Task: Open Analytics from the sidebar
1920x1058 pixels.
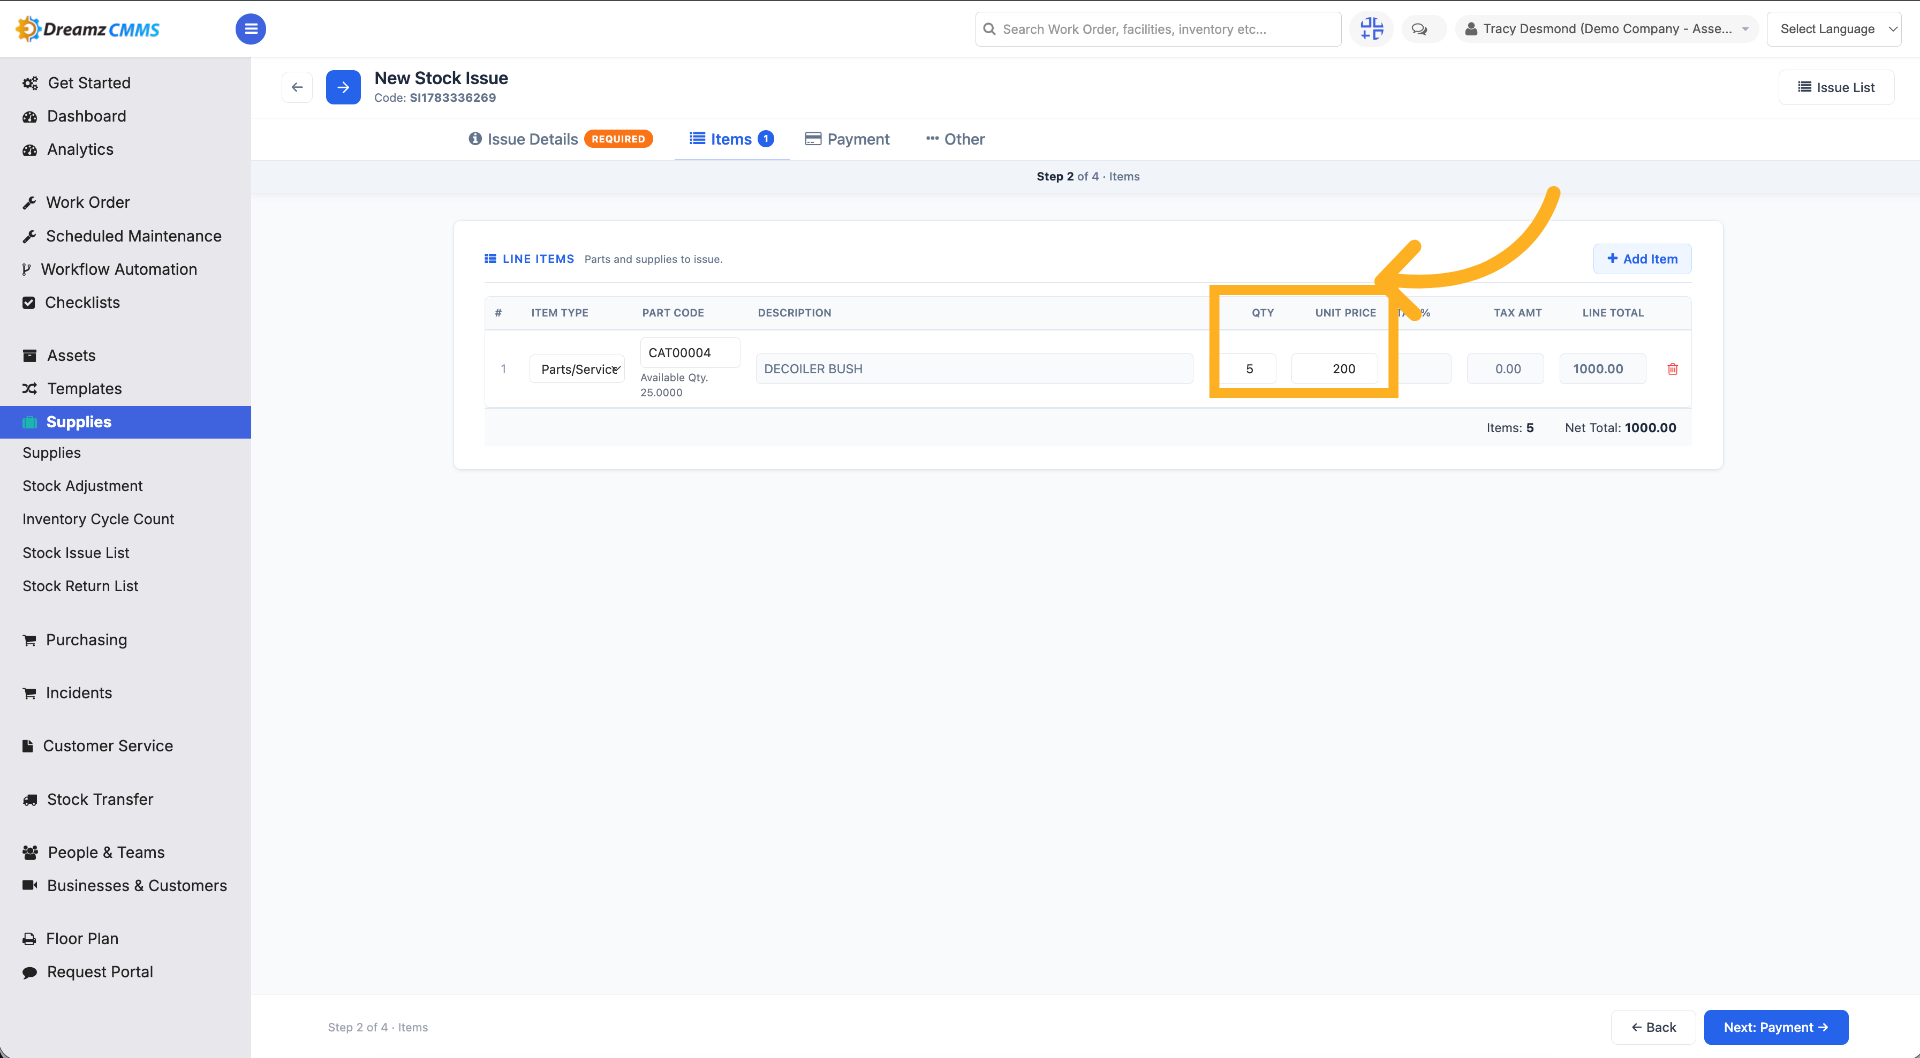Action: coord(80,149)
